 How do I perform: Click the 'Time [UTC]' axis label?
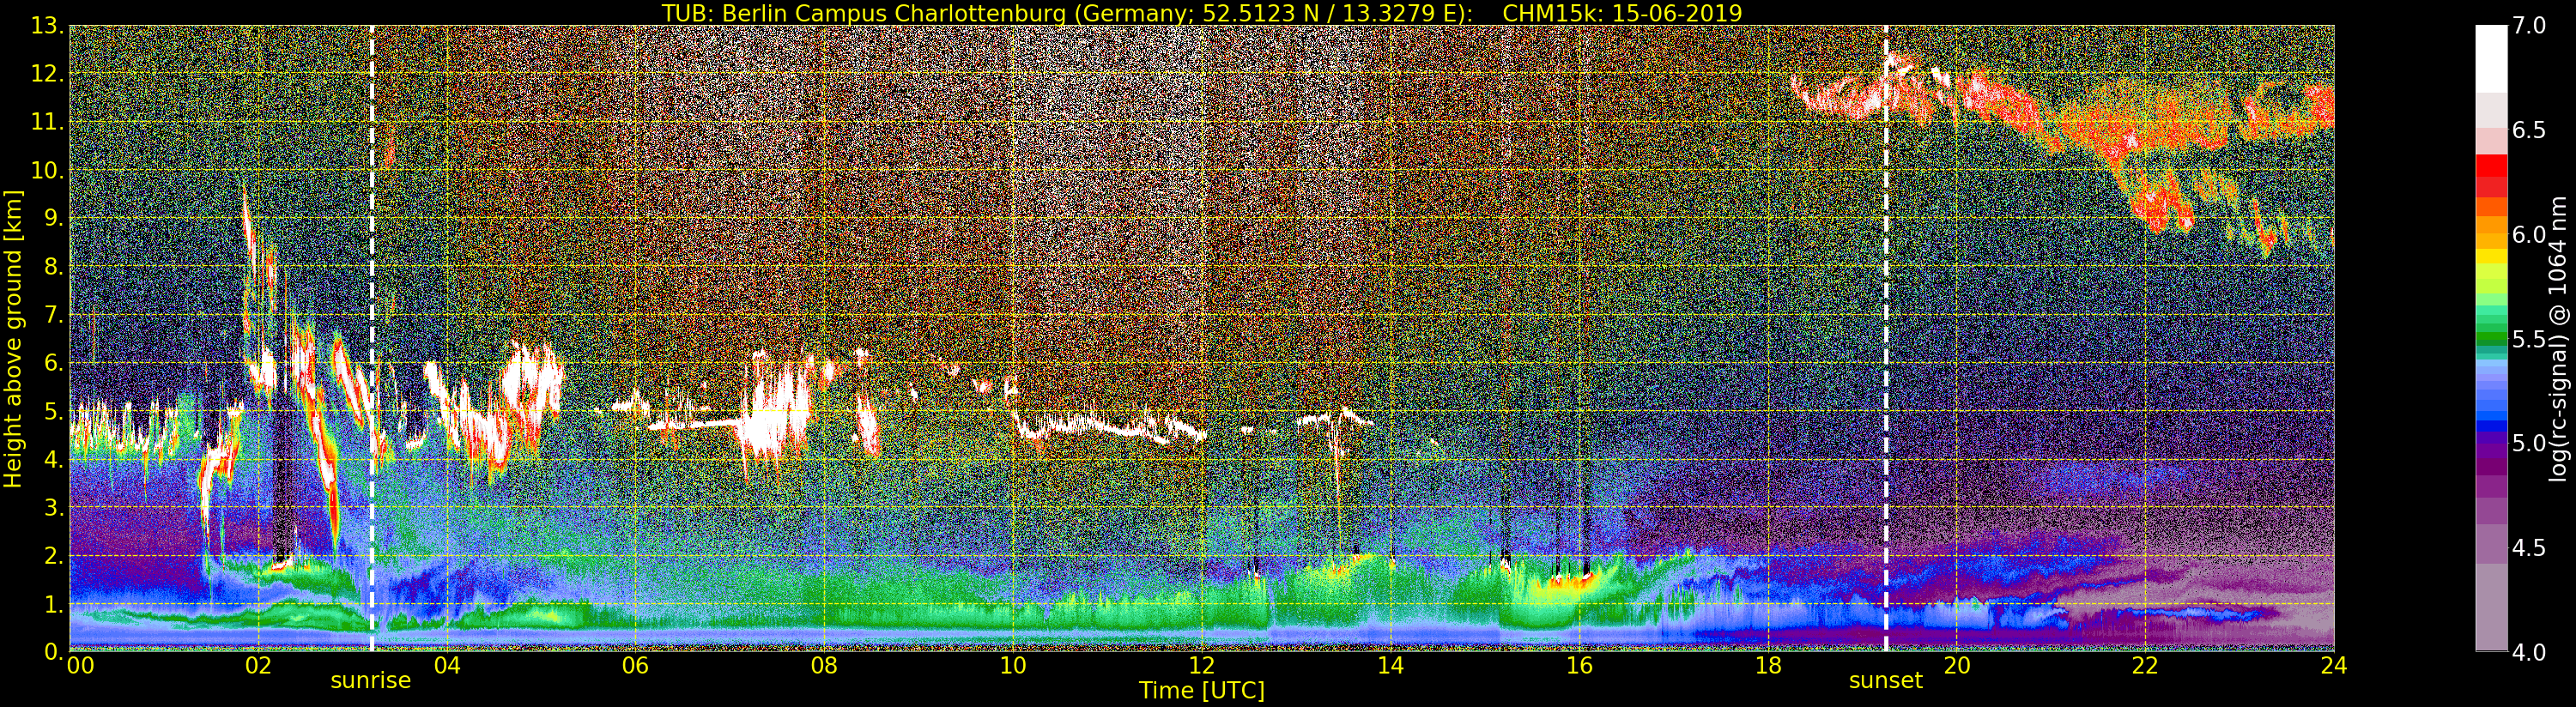click(x=1202, y=690)
